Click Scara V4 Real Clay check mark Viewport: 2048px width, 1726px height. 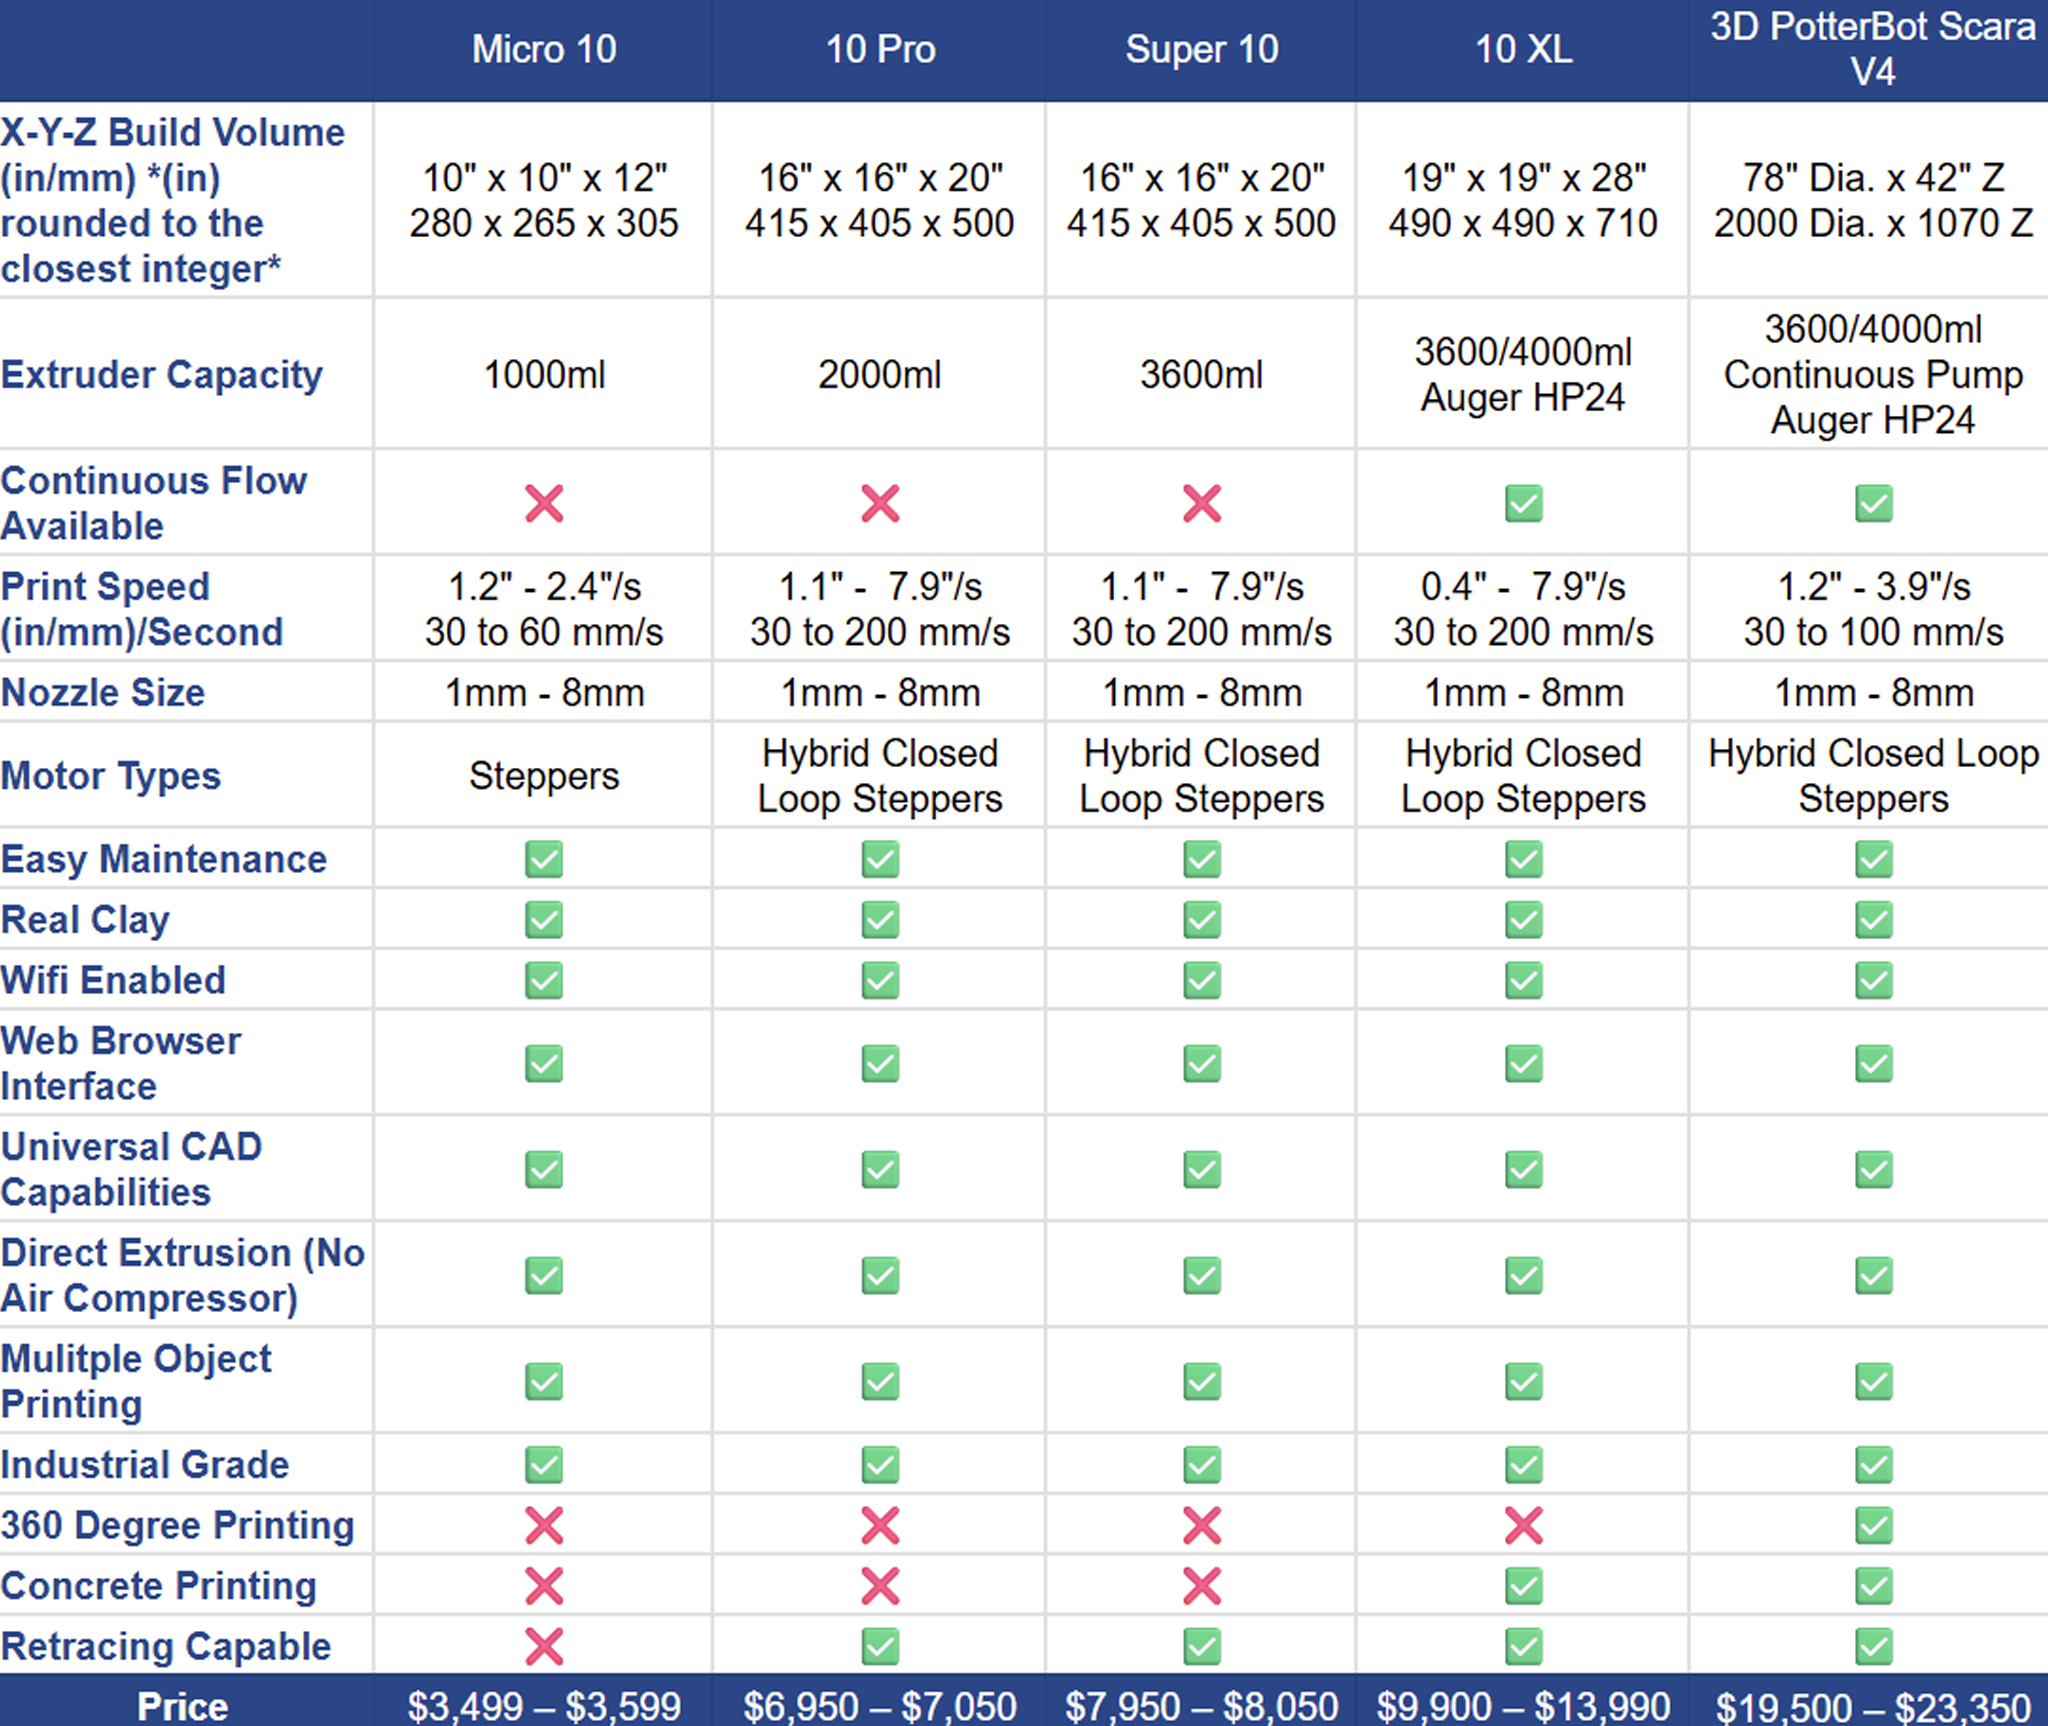click(x=1874, y=920)
